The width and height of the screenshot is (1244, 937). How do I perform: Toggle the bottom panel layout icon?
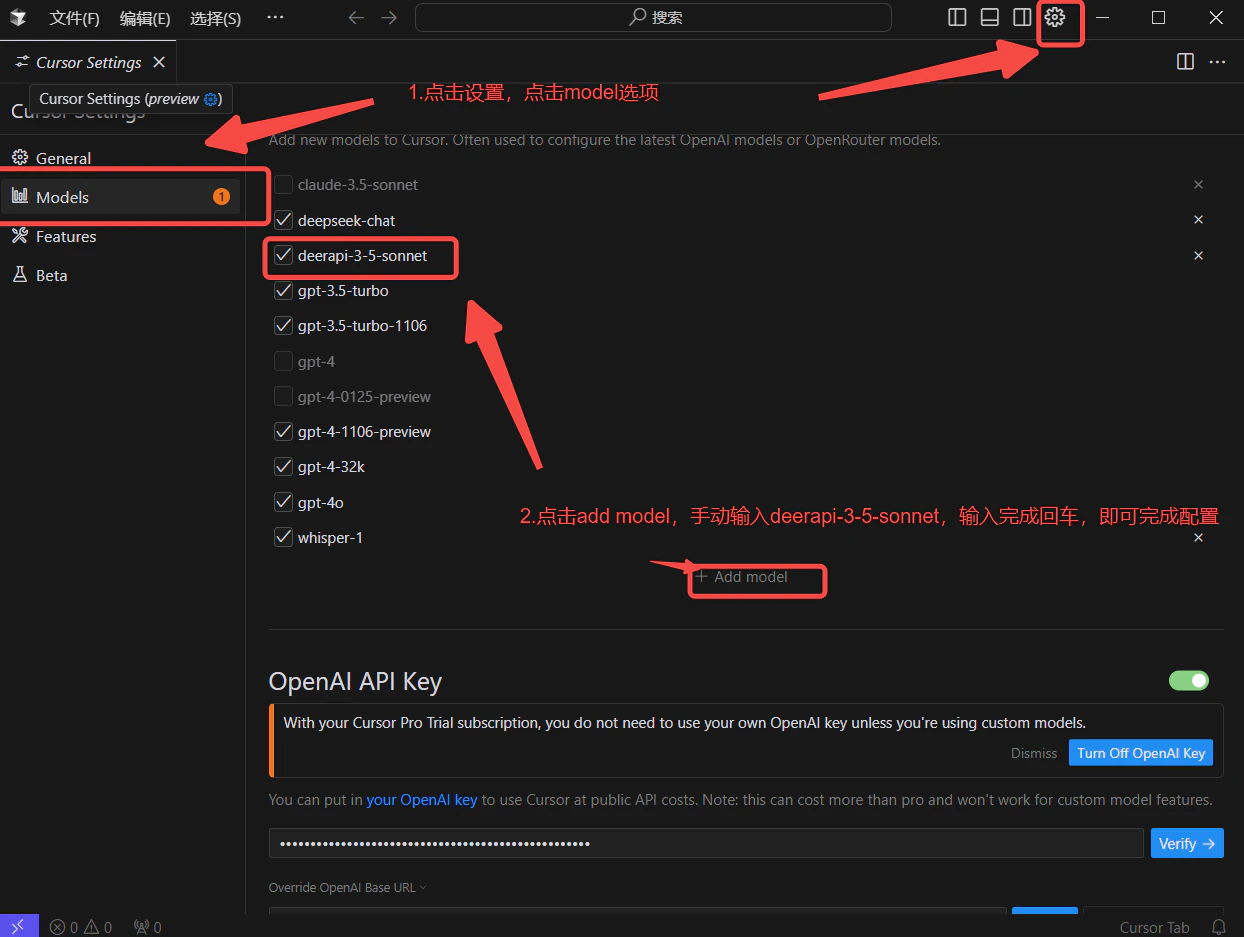[990, 17]
